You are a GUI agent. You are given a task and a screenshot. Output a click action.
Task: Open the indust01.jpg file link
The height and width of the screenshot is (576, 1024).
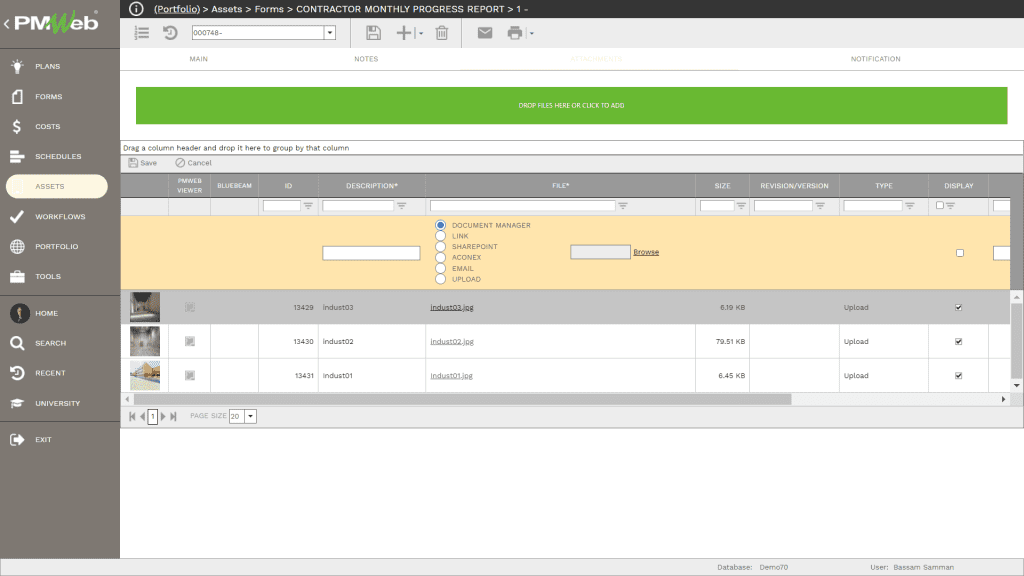451,376
